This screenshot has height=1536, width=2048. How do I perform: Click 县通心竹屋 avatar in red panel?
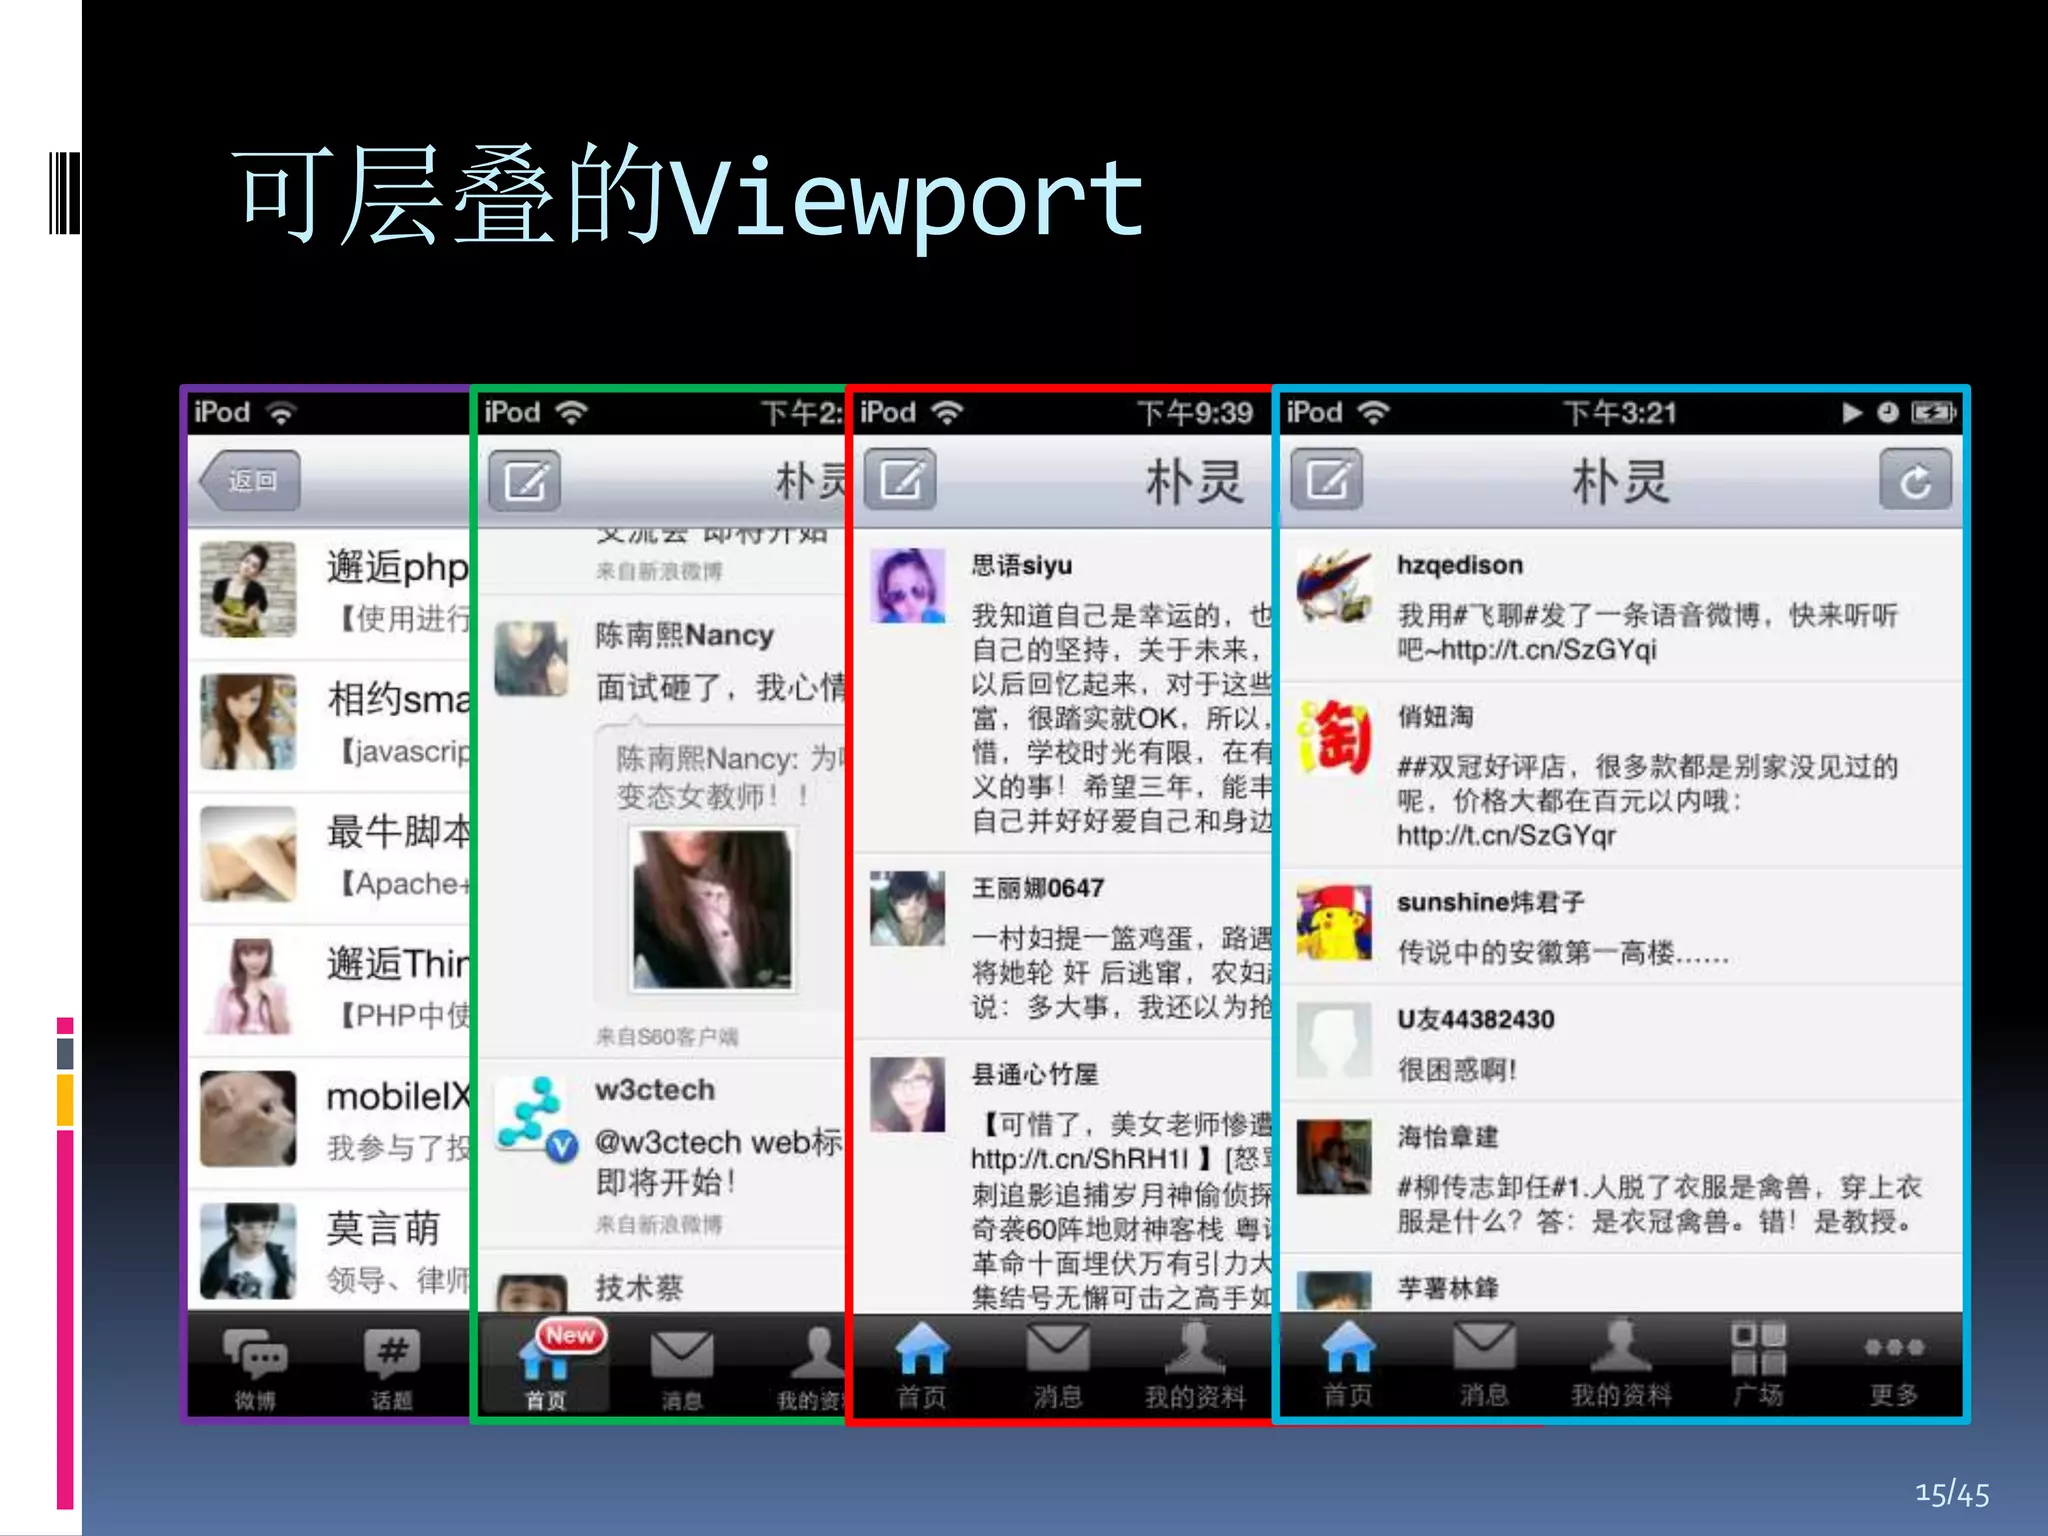[907, 1094]
